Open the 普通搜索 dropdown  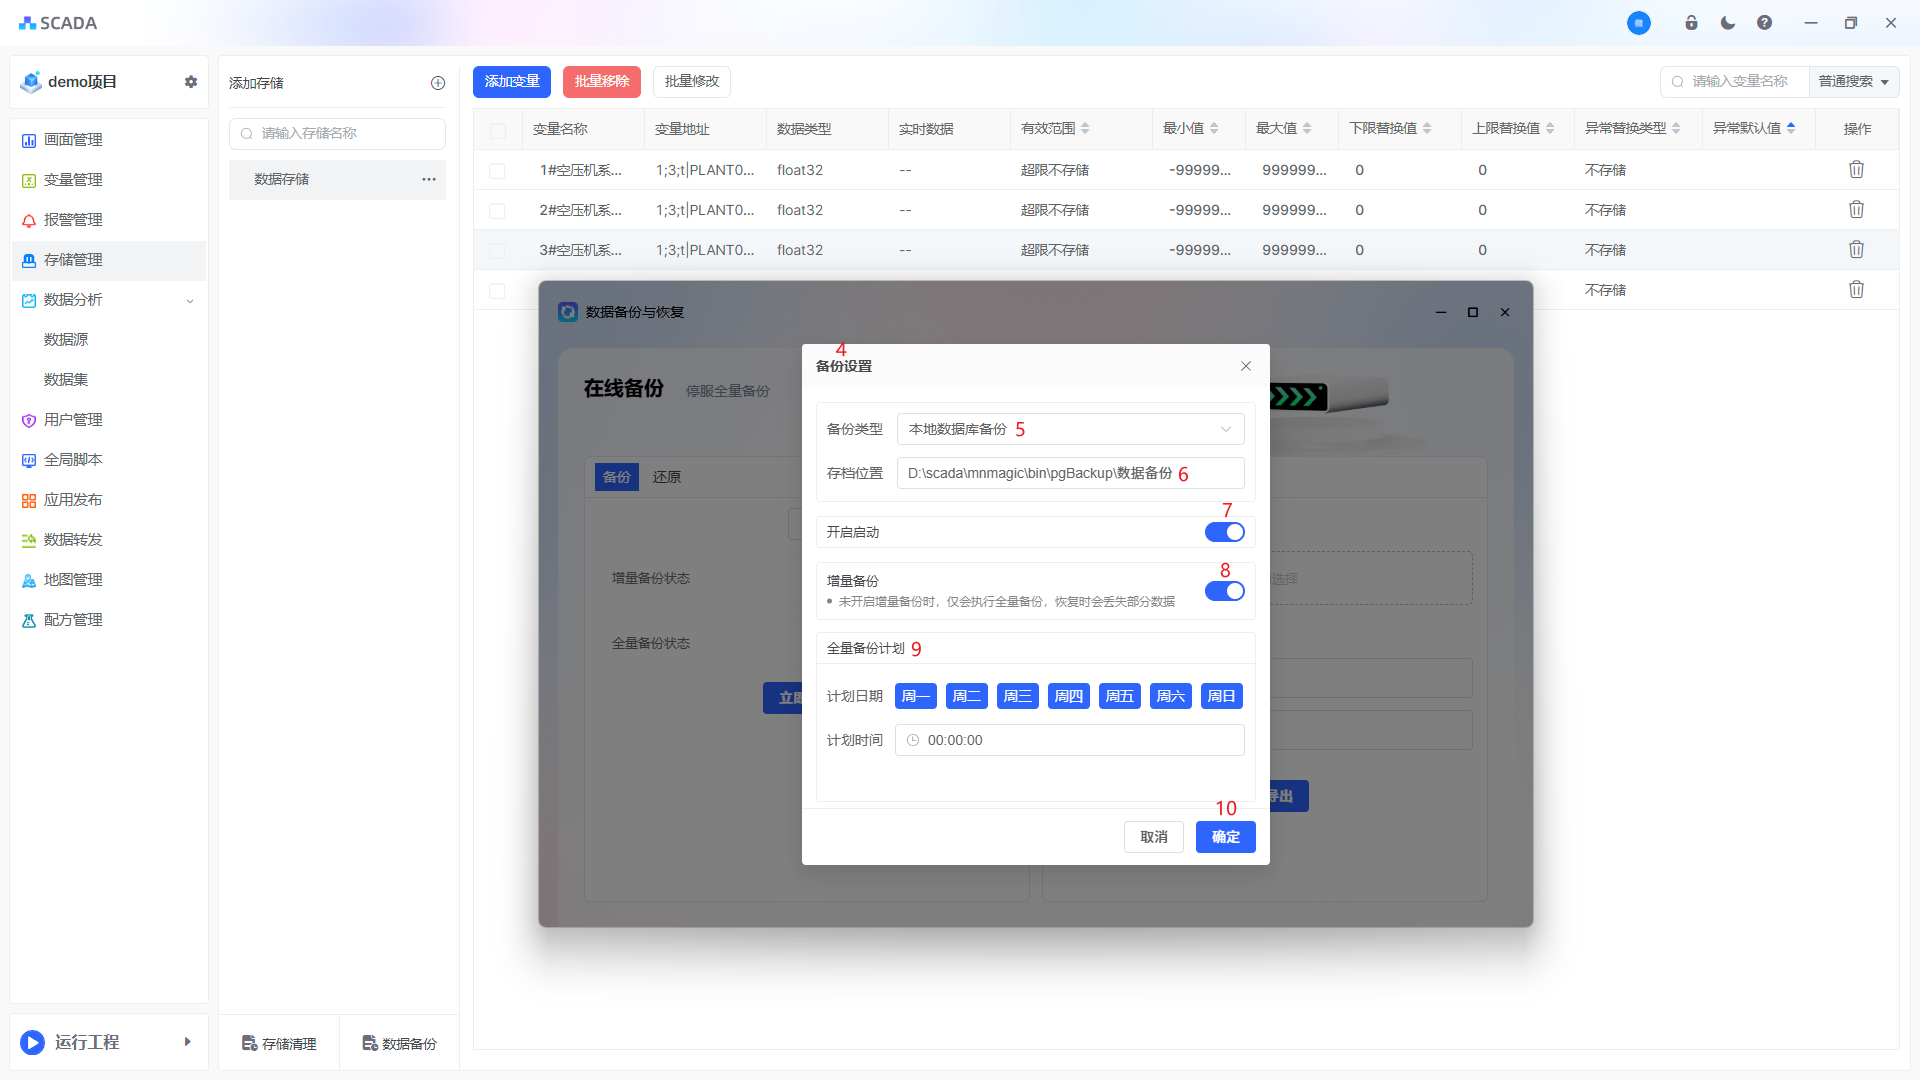tap(1853, 82)
